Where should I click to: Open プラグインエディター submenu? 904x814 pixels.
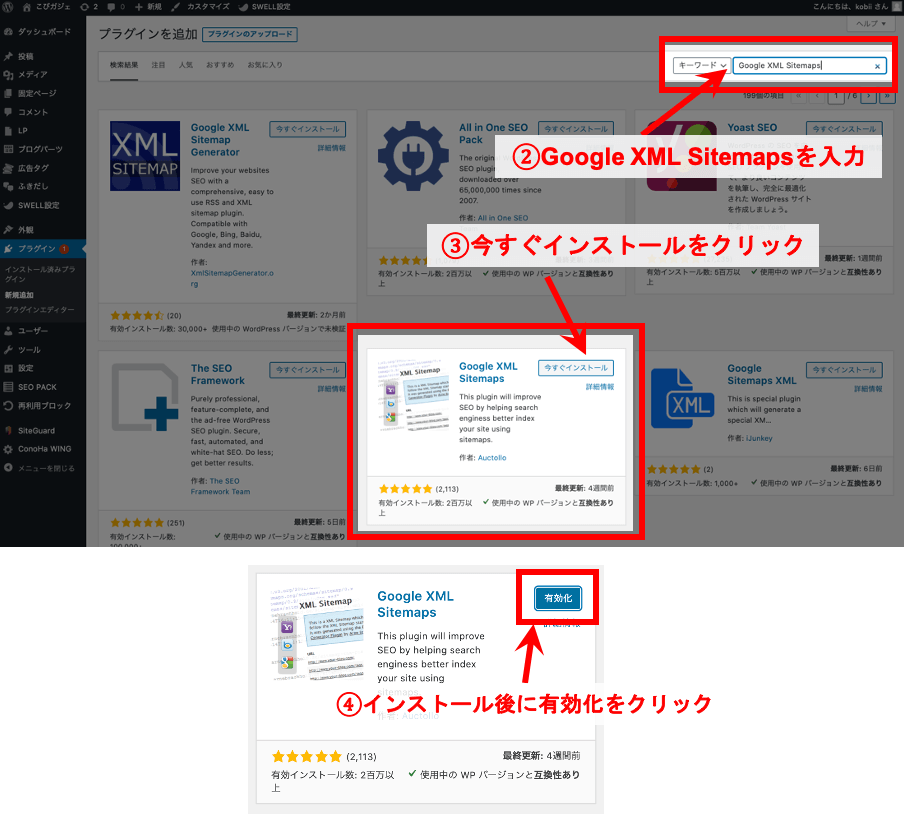pyautogui.click(x=39, y=310)
